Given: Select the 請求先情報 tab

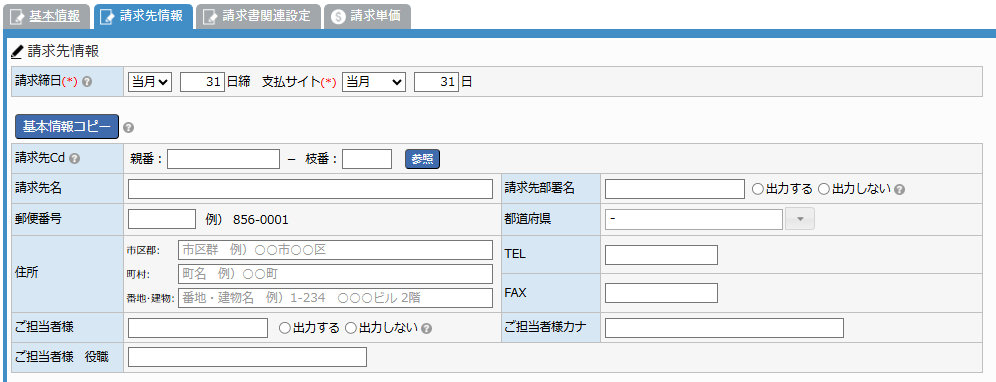Looking at the screenshot, I should tap(143, 17).
